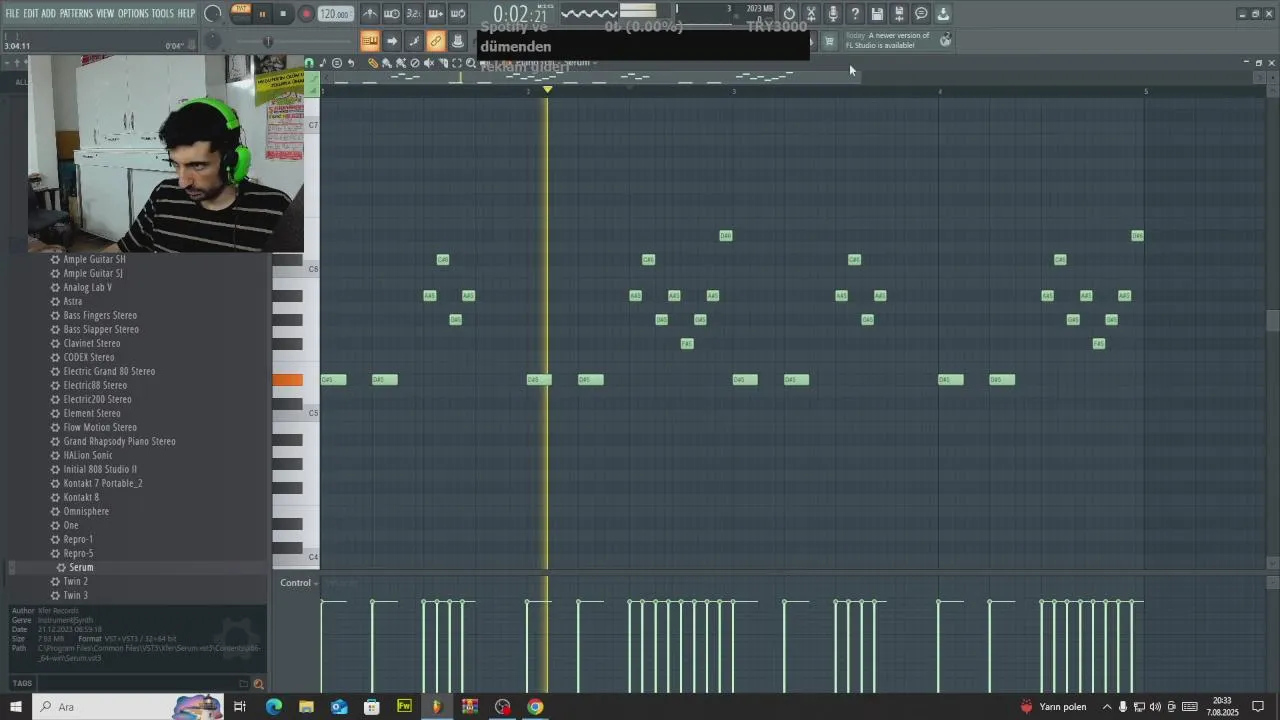Expand hidden system tray icons chevron
The width and height of the screenshot is (1280, 720).
(x=1106, y=707)
